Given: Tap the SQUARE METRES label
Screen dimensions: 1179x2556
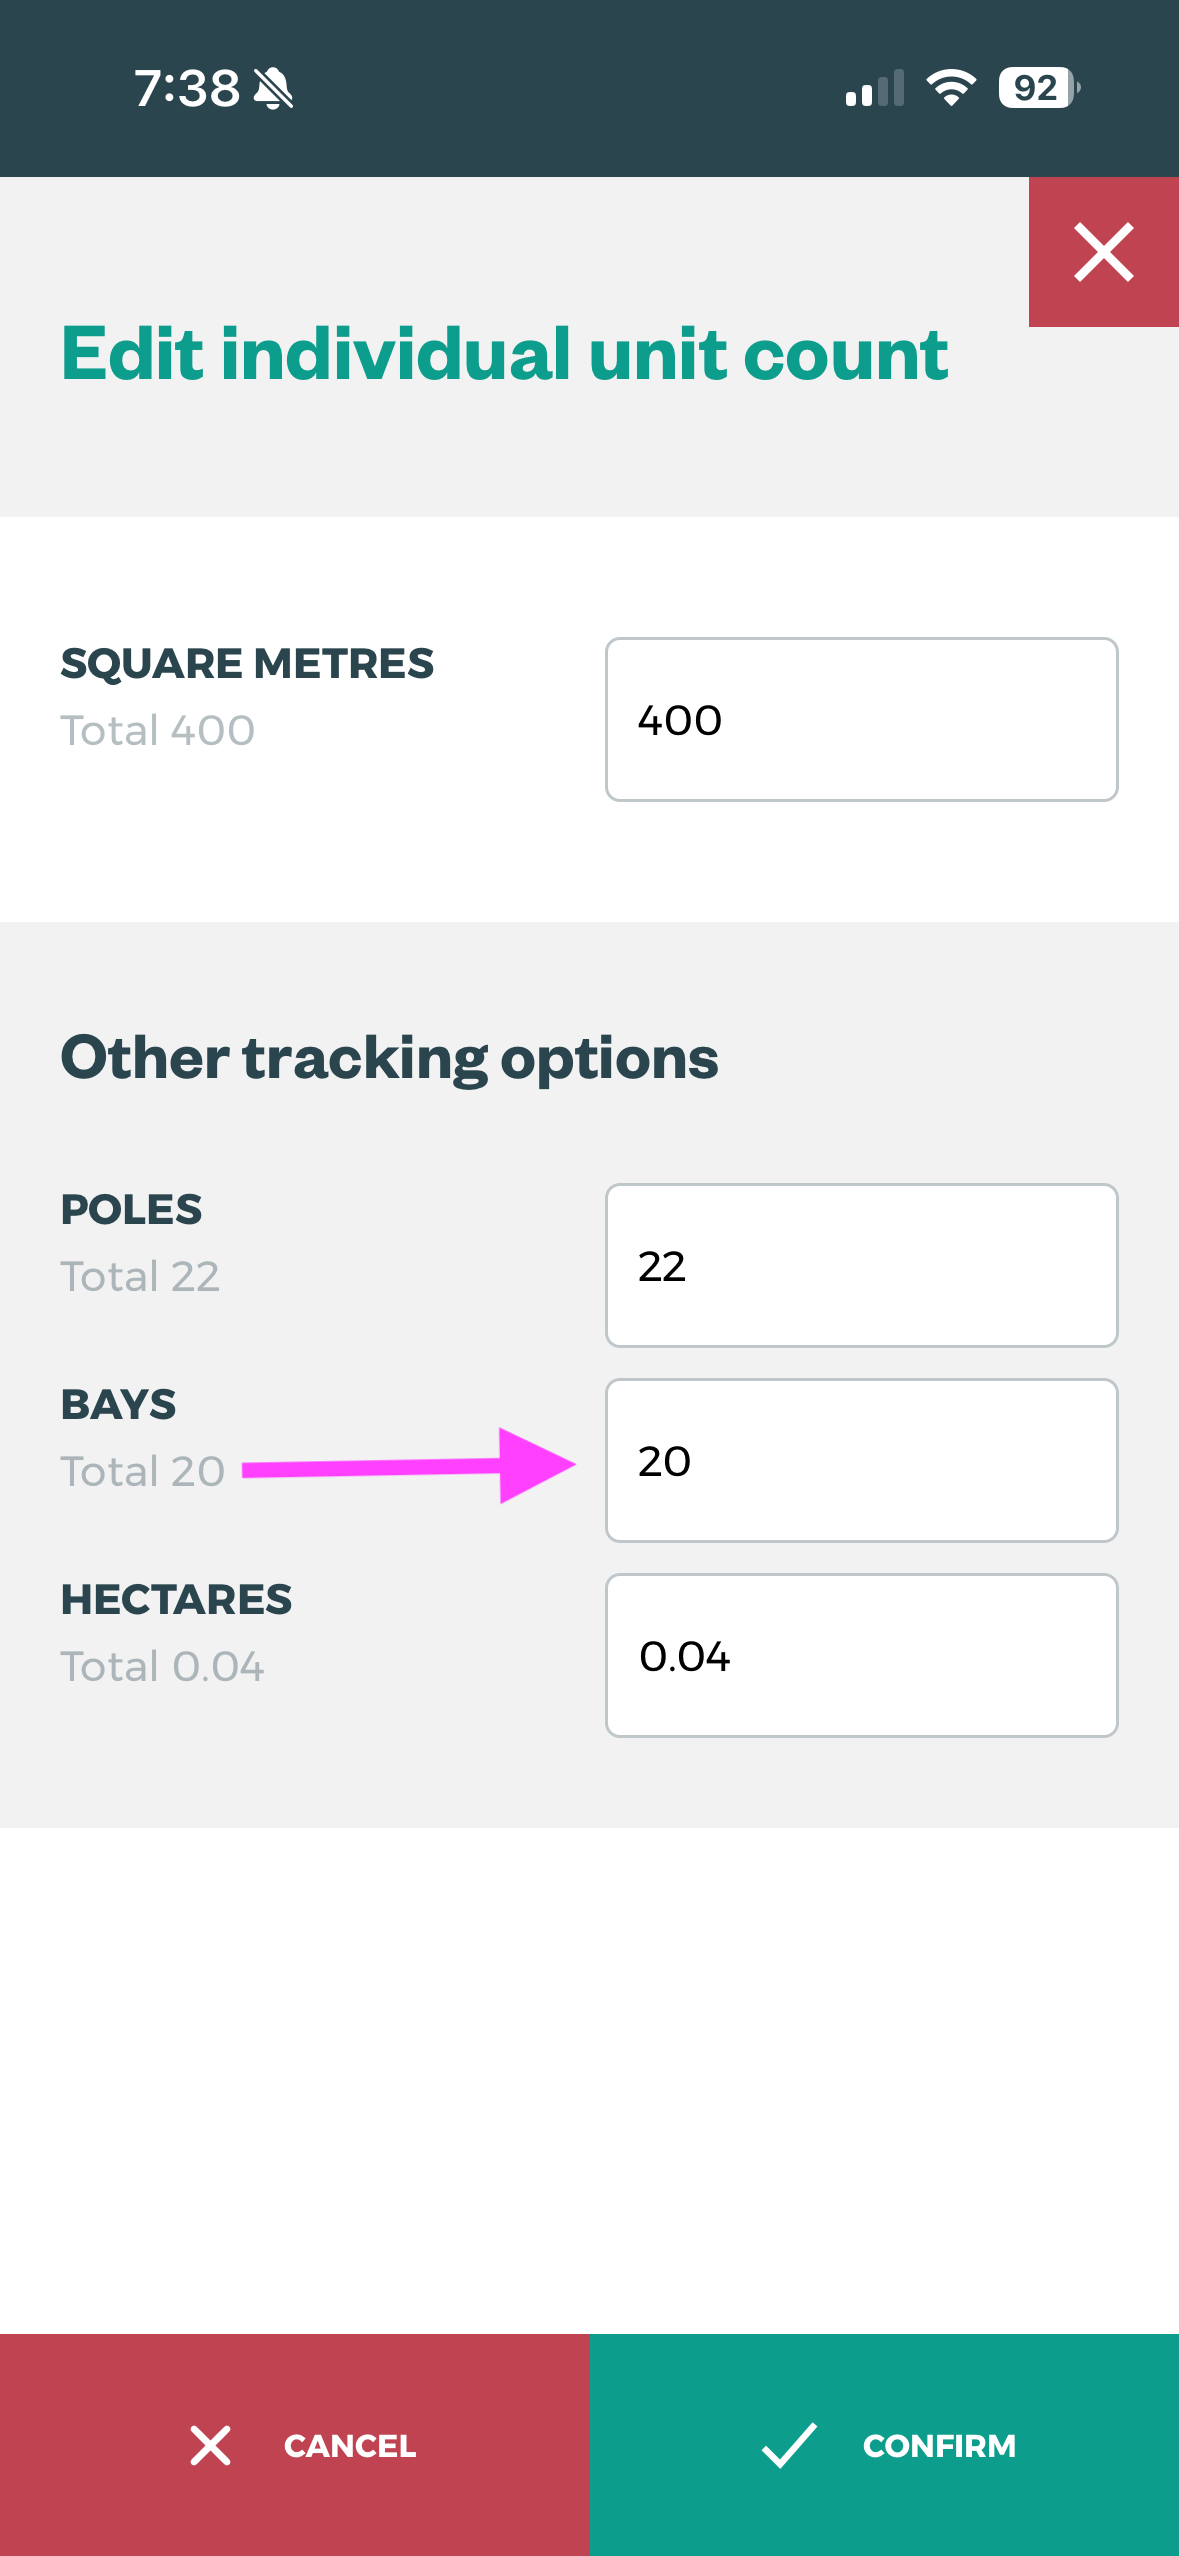Looking at the screenshot, I should click(x=247, y=663).
